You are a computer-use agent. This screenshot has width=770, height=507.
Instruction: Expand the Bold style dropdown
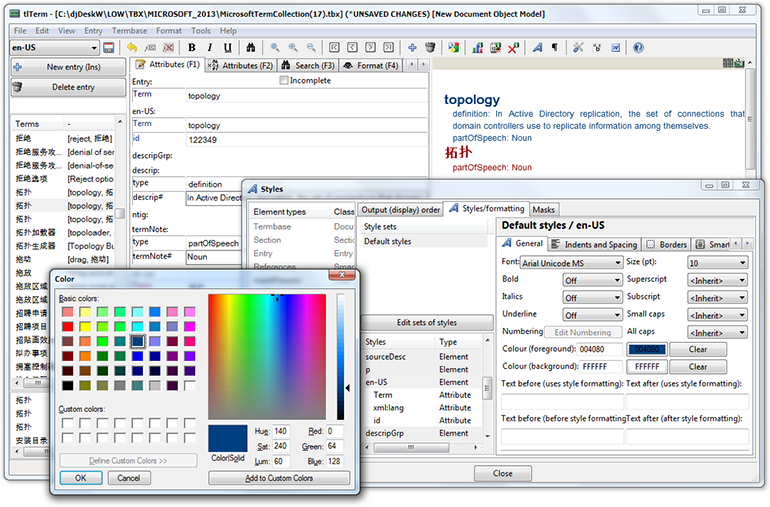[x=592, y=280]
